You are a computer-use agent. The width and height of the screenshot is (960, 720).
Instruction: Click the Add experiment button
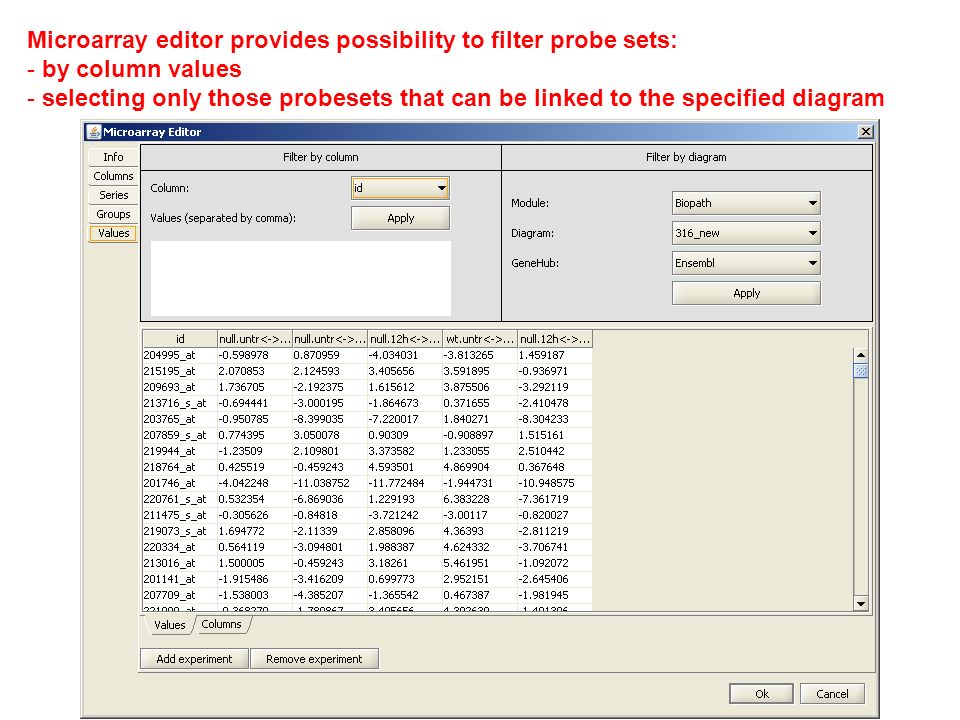coord(194,659)
